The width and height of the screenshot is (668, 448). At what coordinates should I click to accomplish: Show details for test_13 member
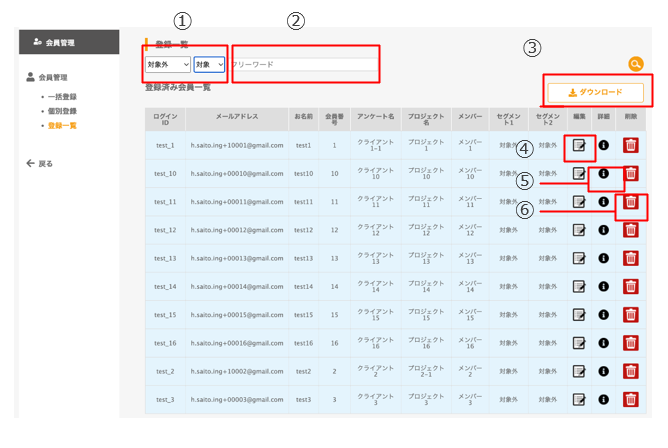pos(603,258)
